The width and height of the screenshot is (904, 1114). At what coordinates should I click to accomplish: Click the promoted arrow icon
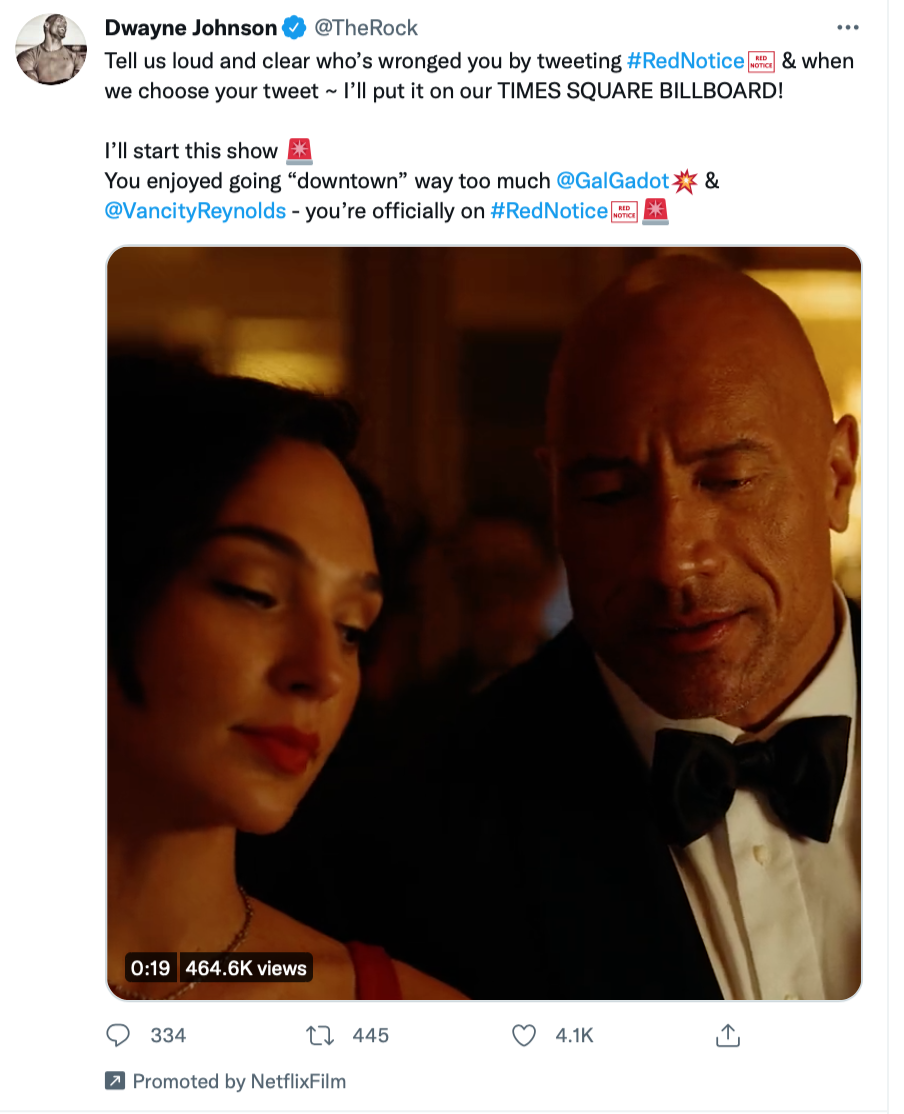pos(115,1081)
